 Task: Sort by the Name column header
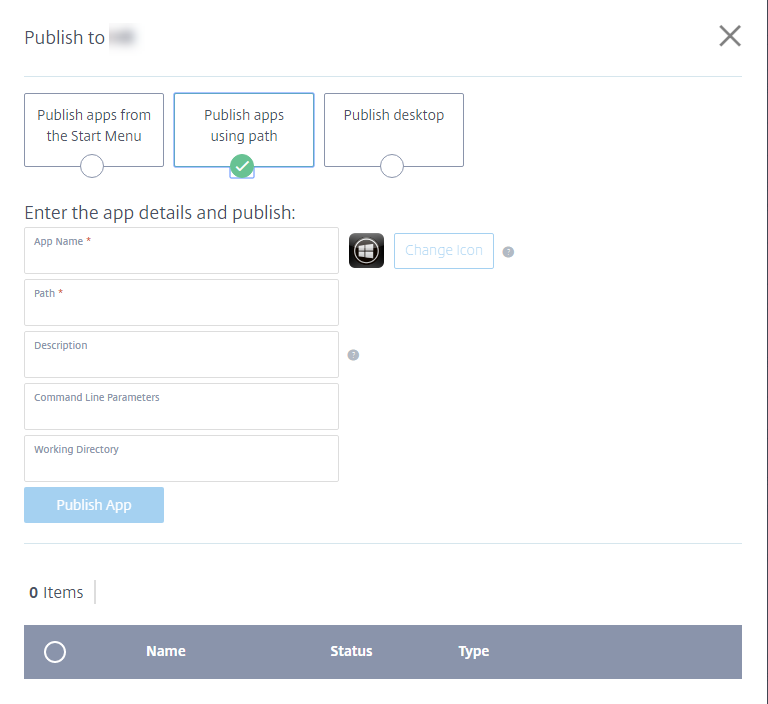point(166,651)
